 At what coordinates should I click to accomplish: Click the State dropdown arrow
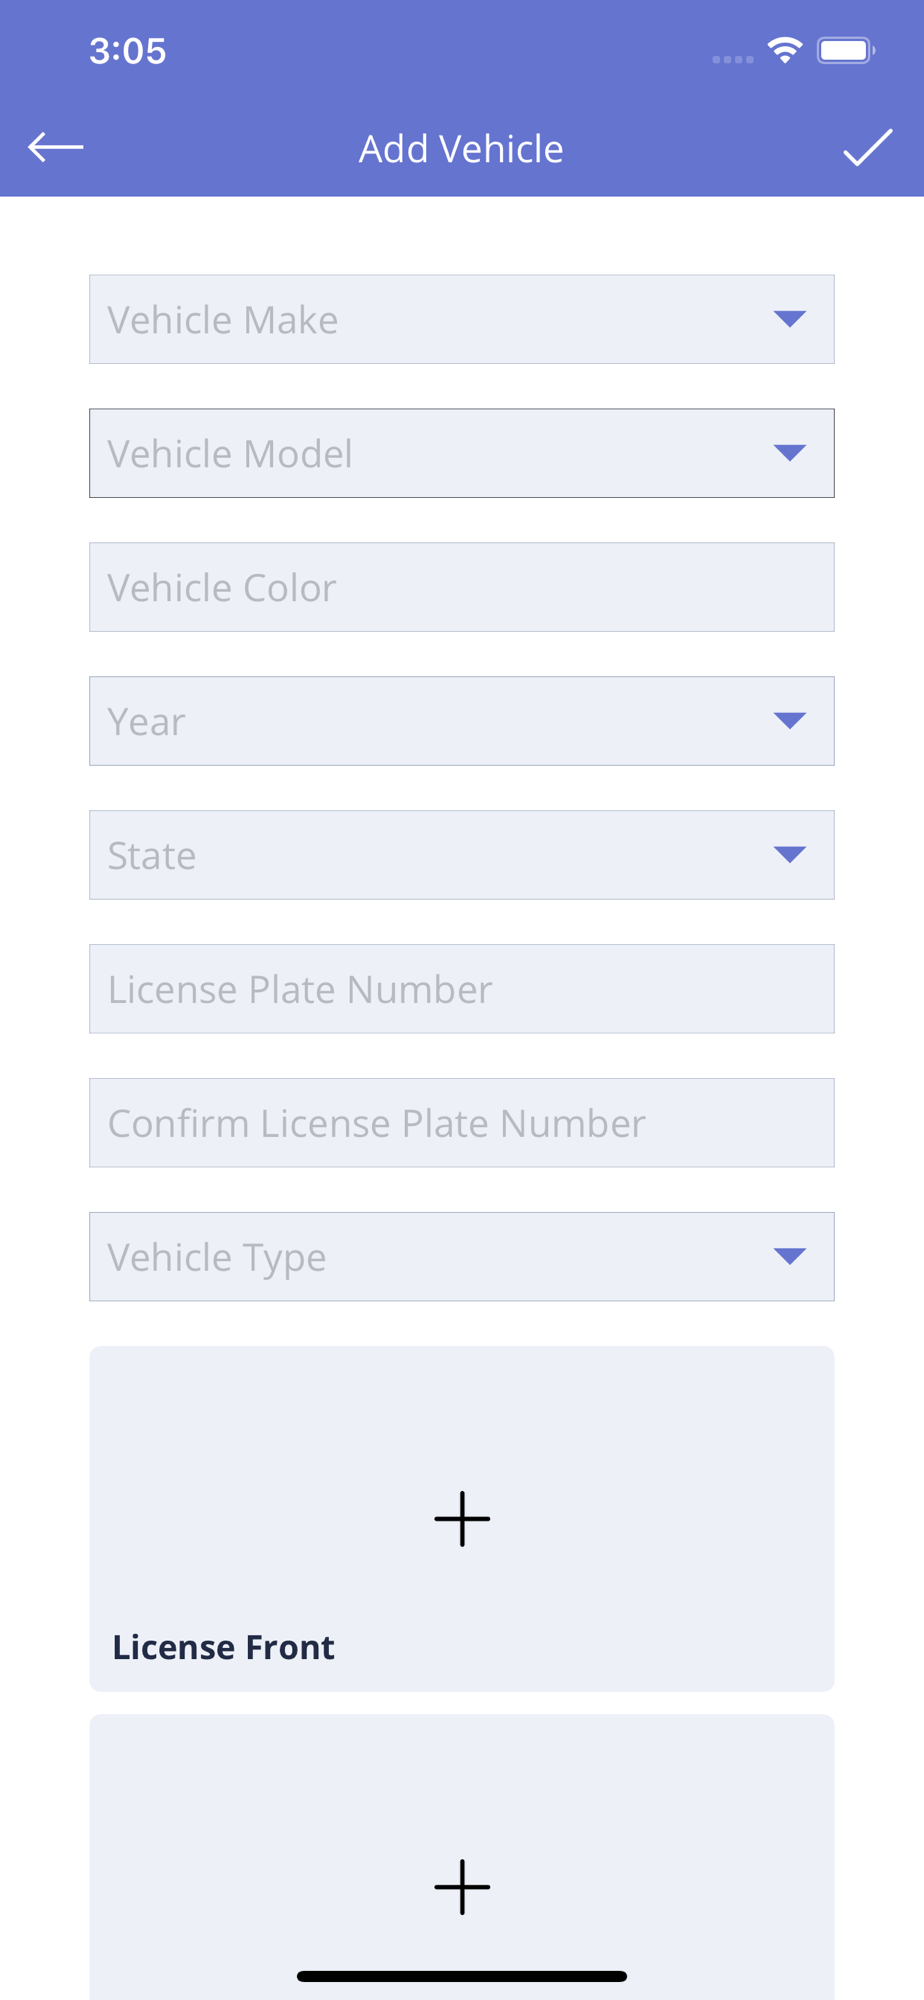coord(790,855)
